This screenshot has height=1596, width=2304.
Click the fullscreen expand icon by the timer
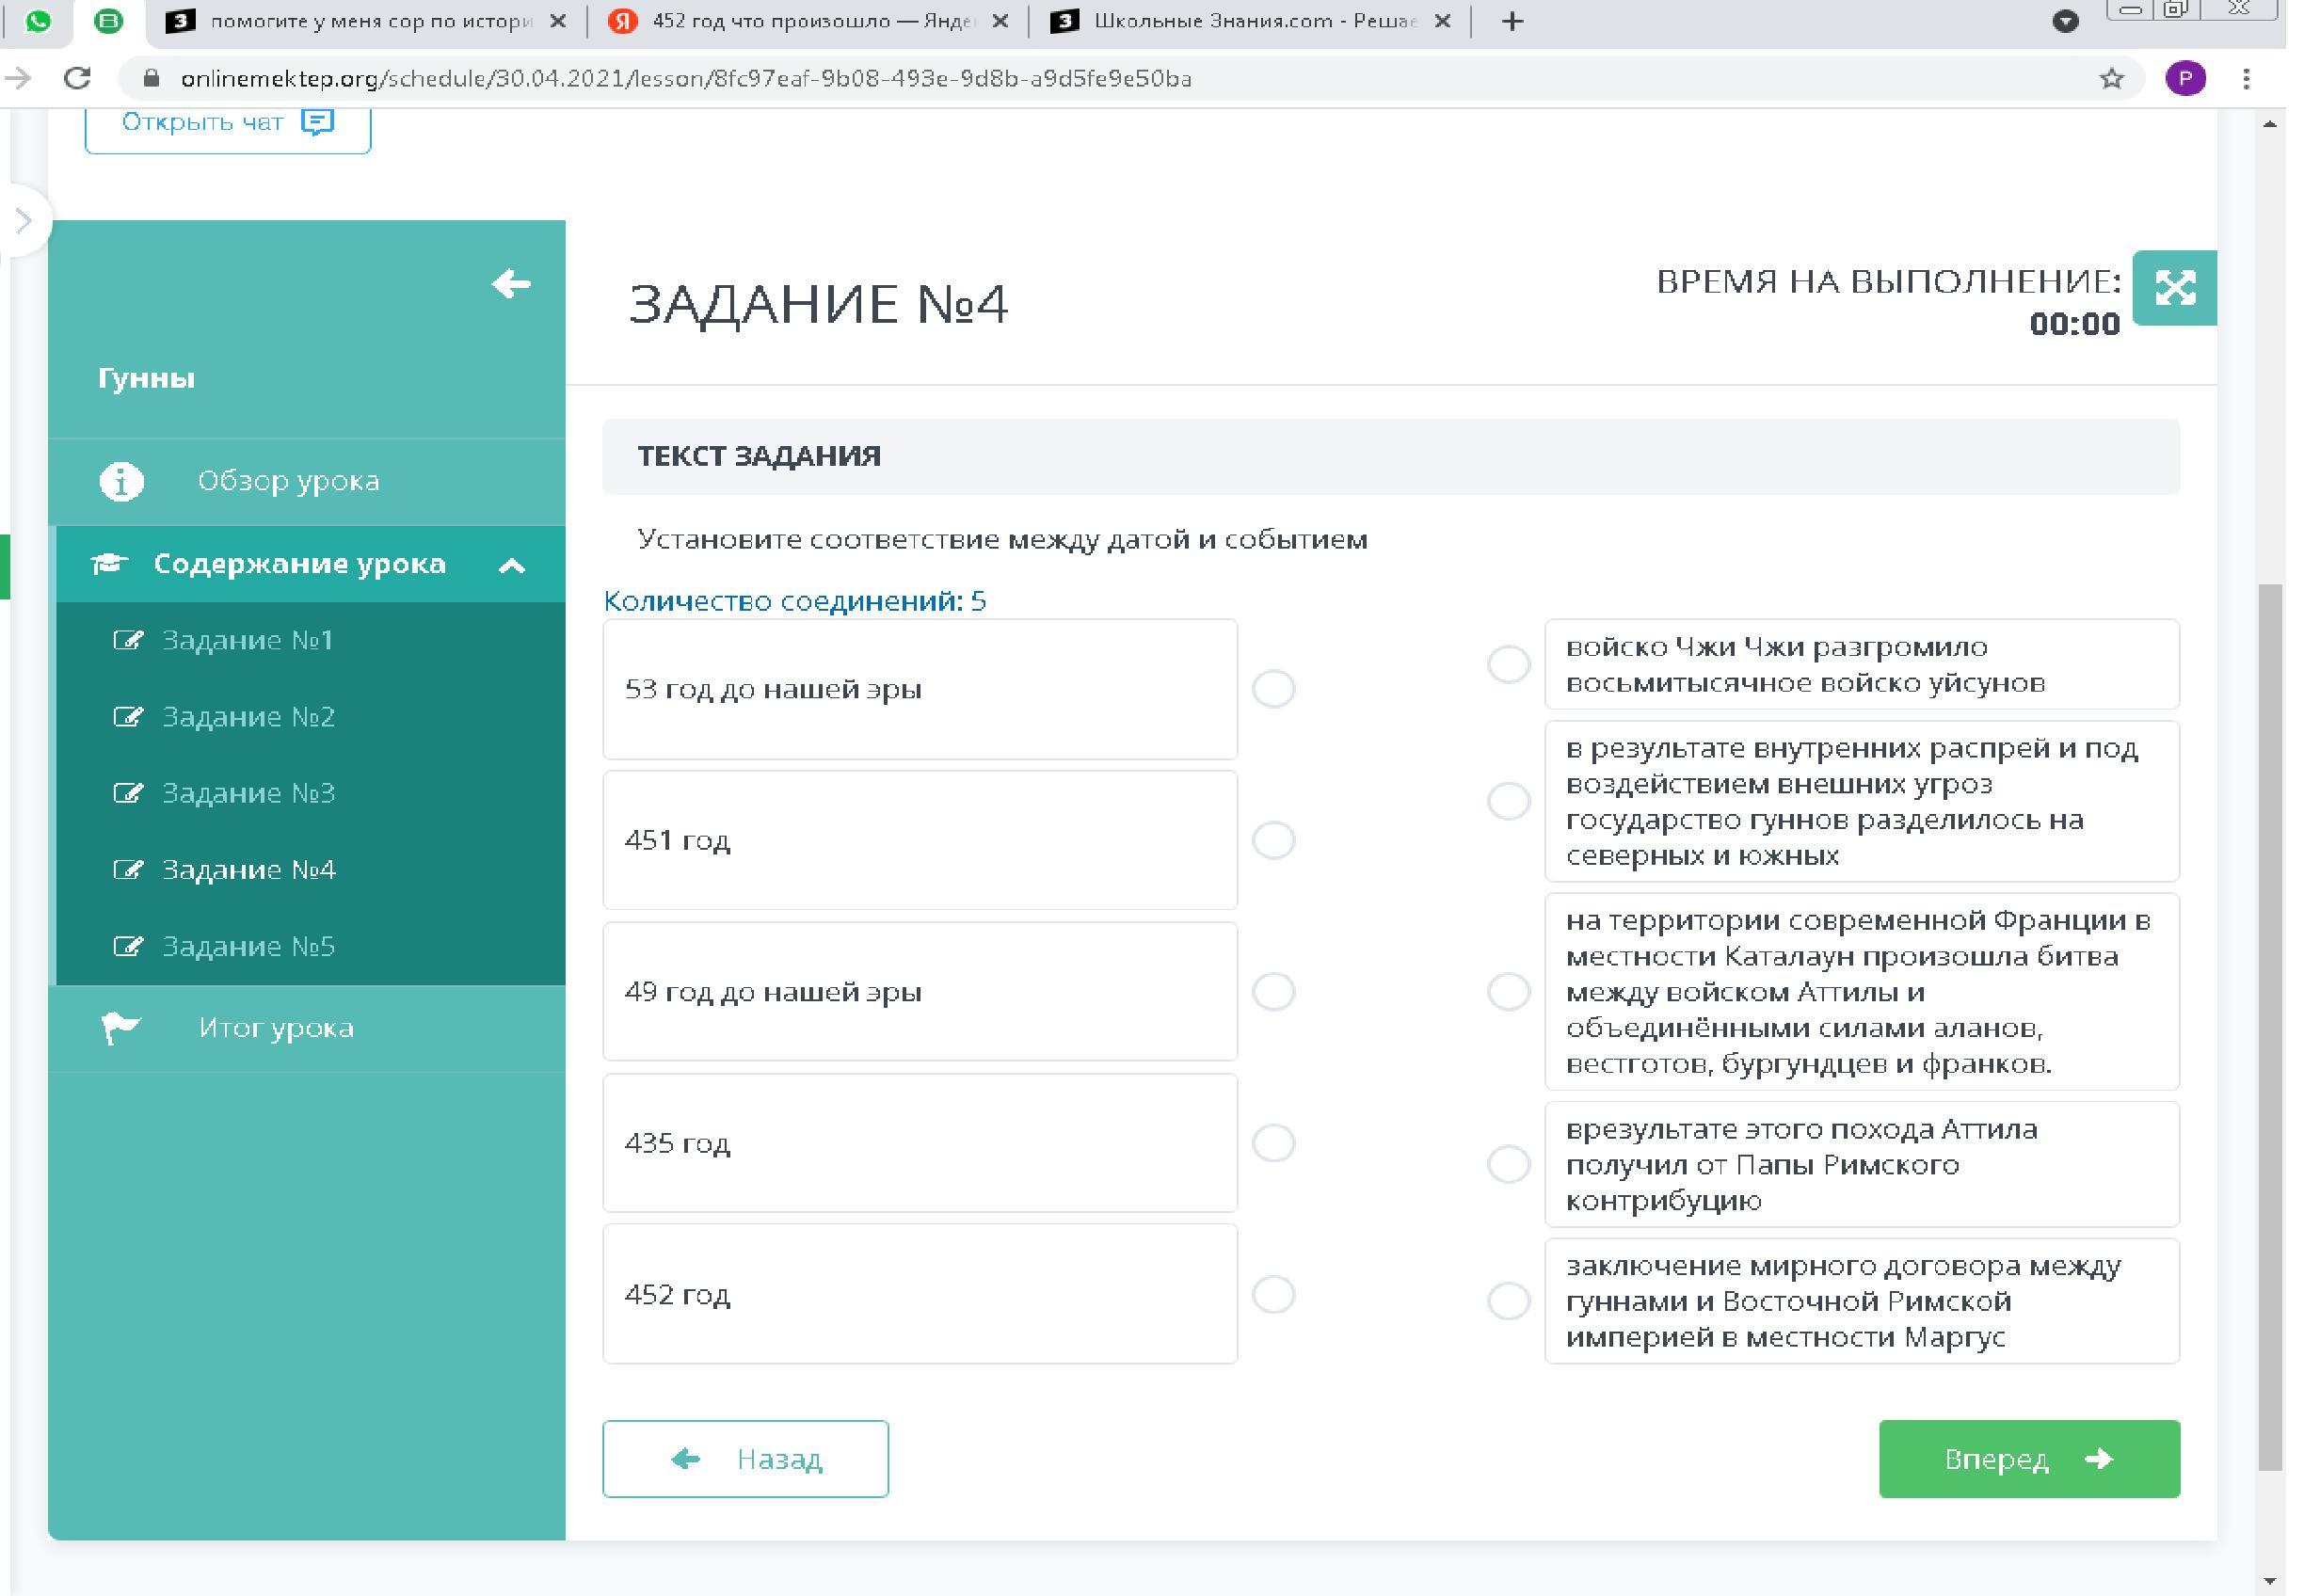click(x=2174, y=288)
